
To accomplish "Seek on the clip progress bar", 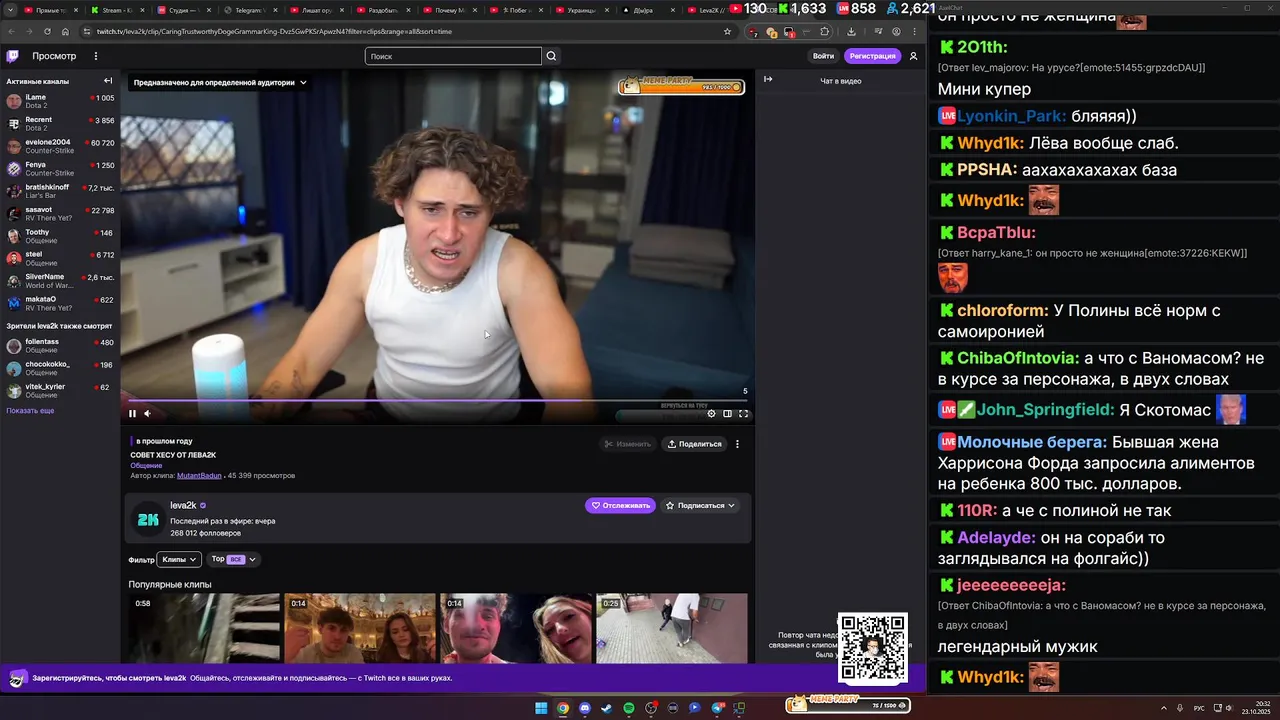I will 437,401.
